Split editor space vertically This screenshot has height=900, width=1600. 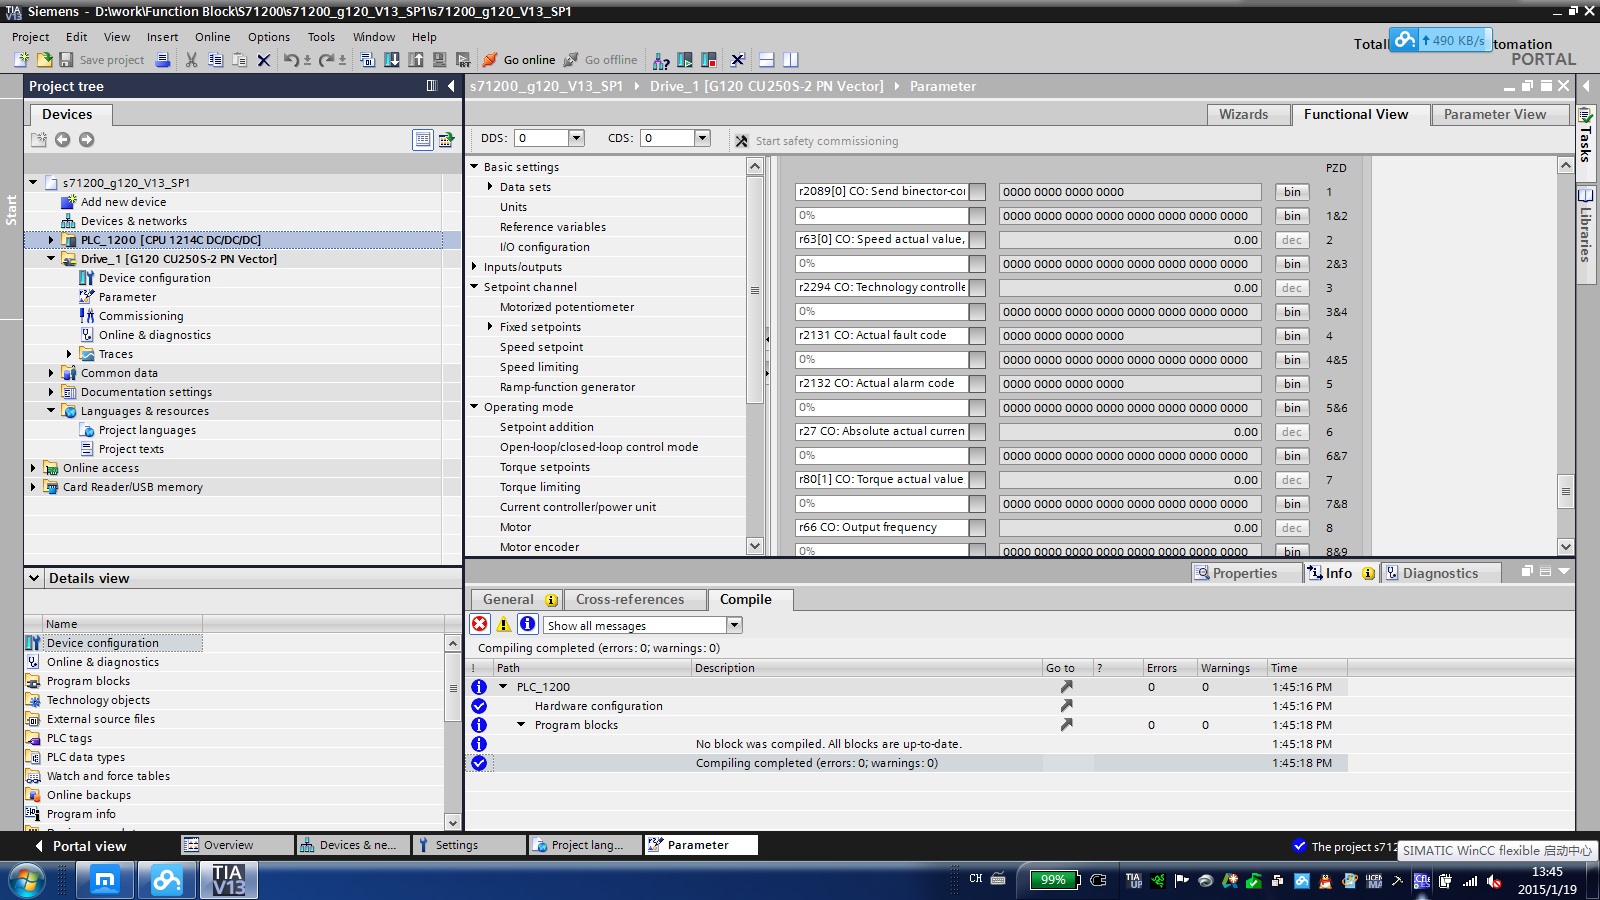(791, 60)
